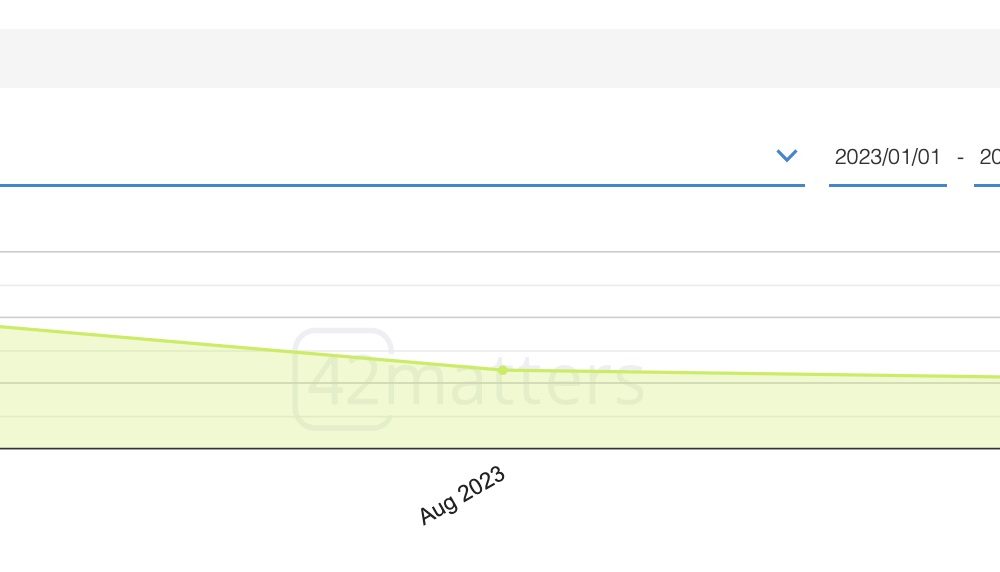Expand the long underlined selector field
The width and height of the screenshot is (1000, 572).
tap(402, 157)
